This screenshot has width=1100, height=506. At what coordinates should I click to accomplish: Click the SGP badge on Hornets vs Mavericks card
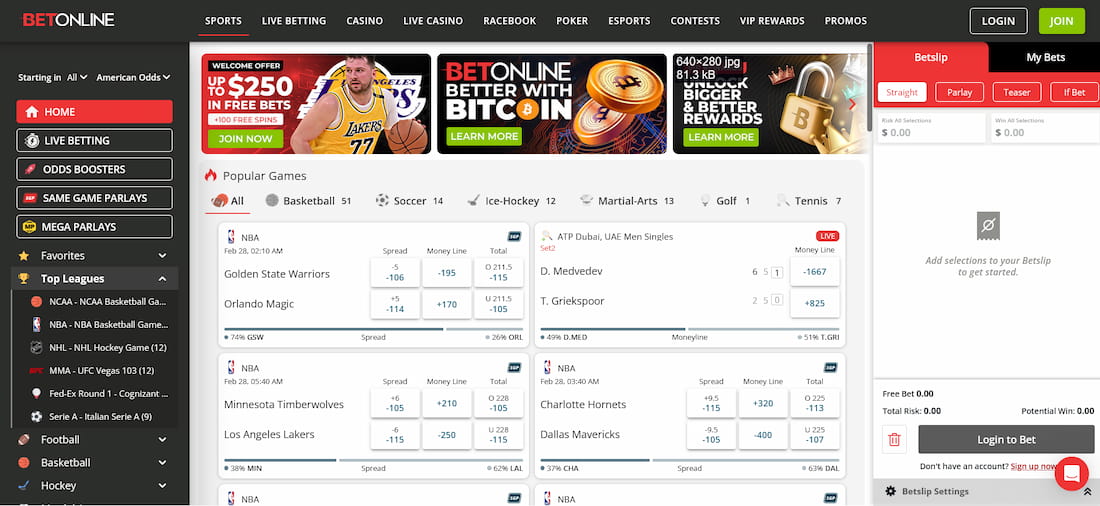click(831, 367)
